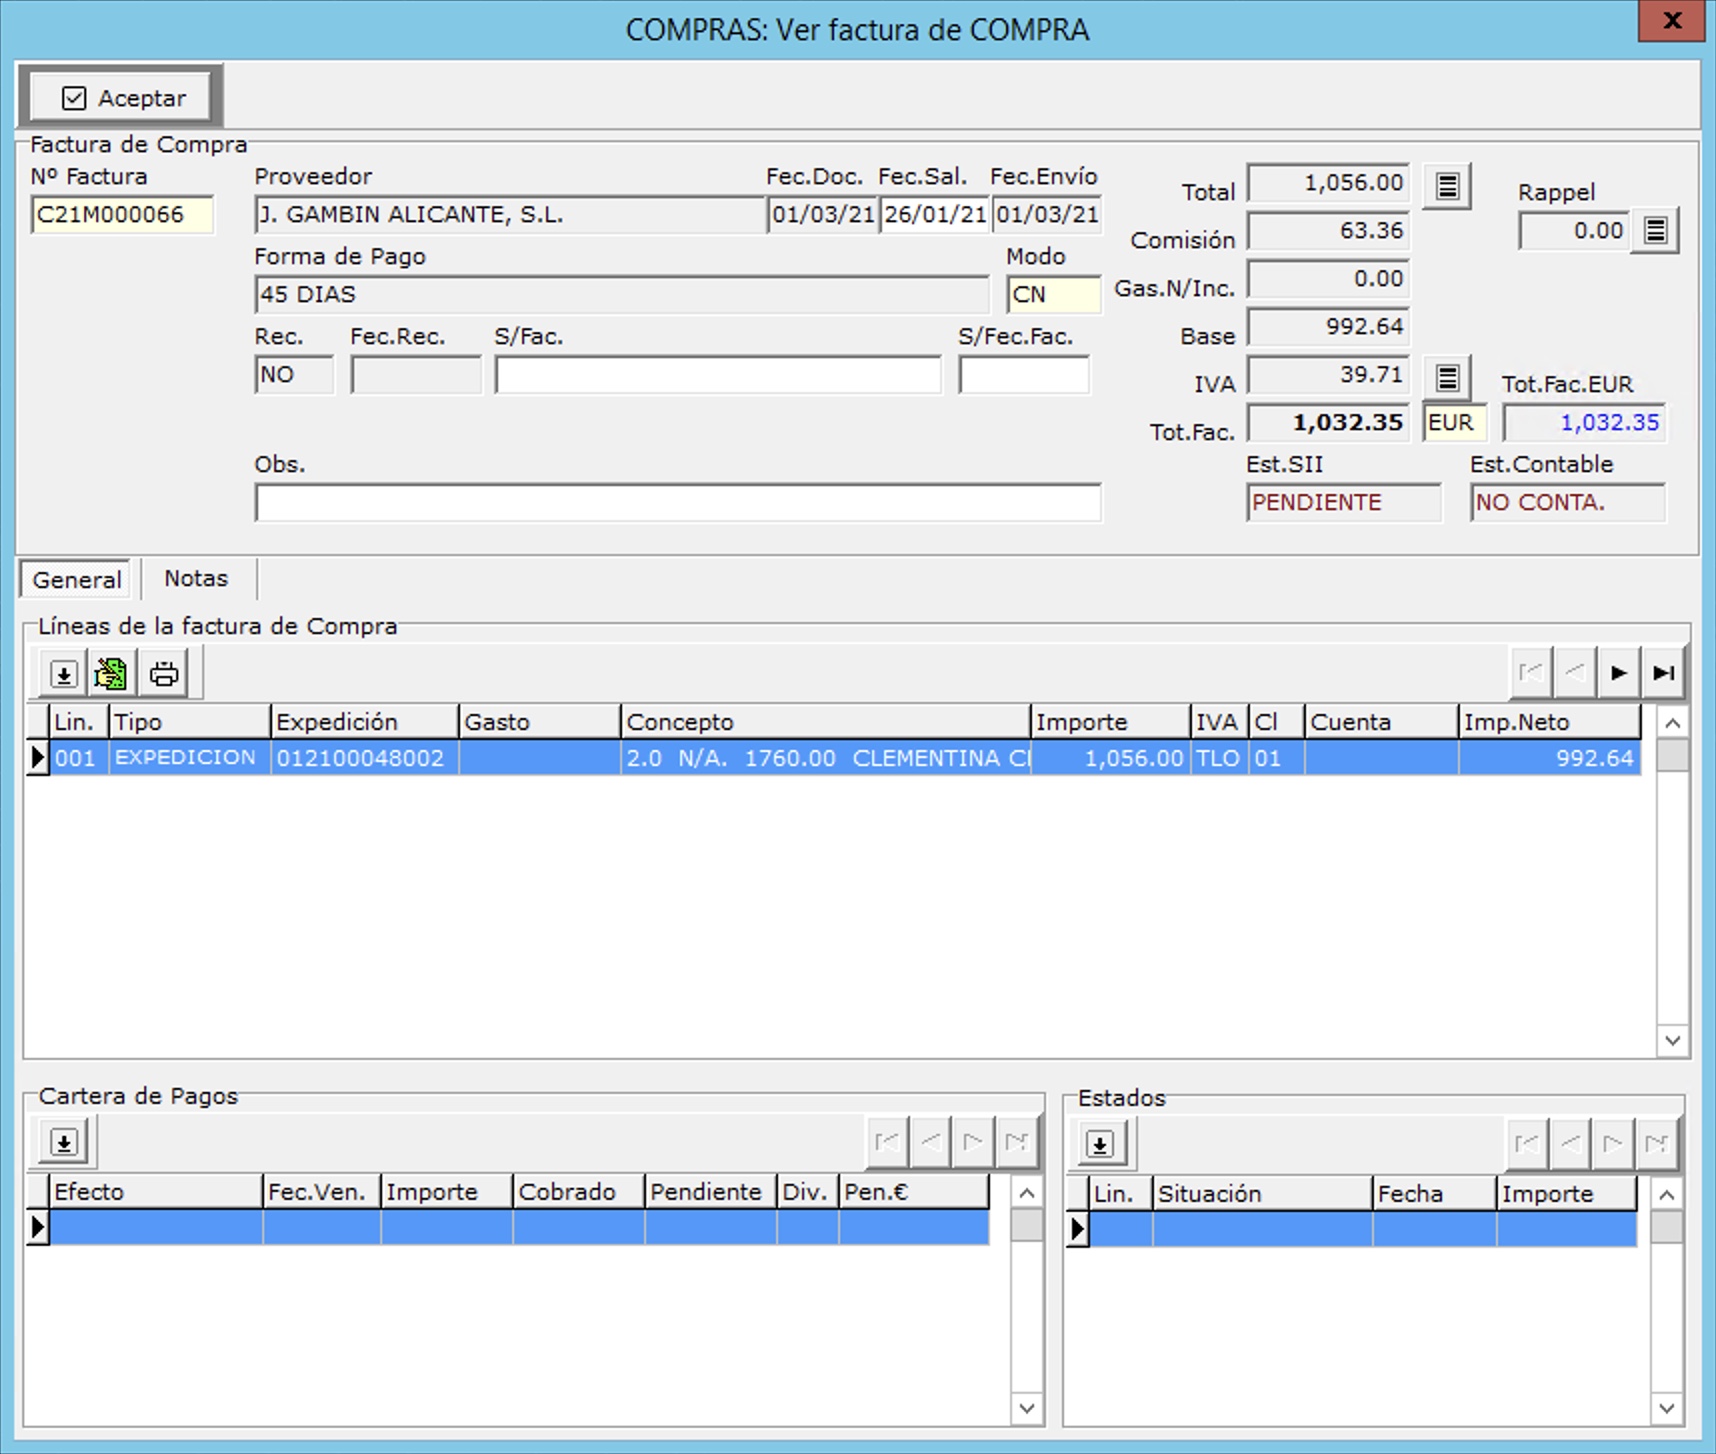
Task: Click download icon in Estados panel
Action: [x=1100, y=1143]
